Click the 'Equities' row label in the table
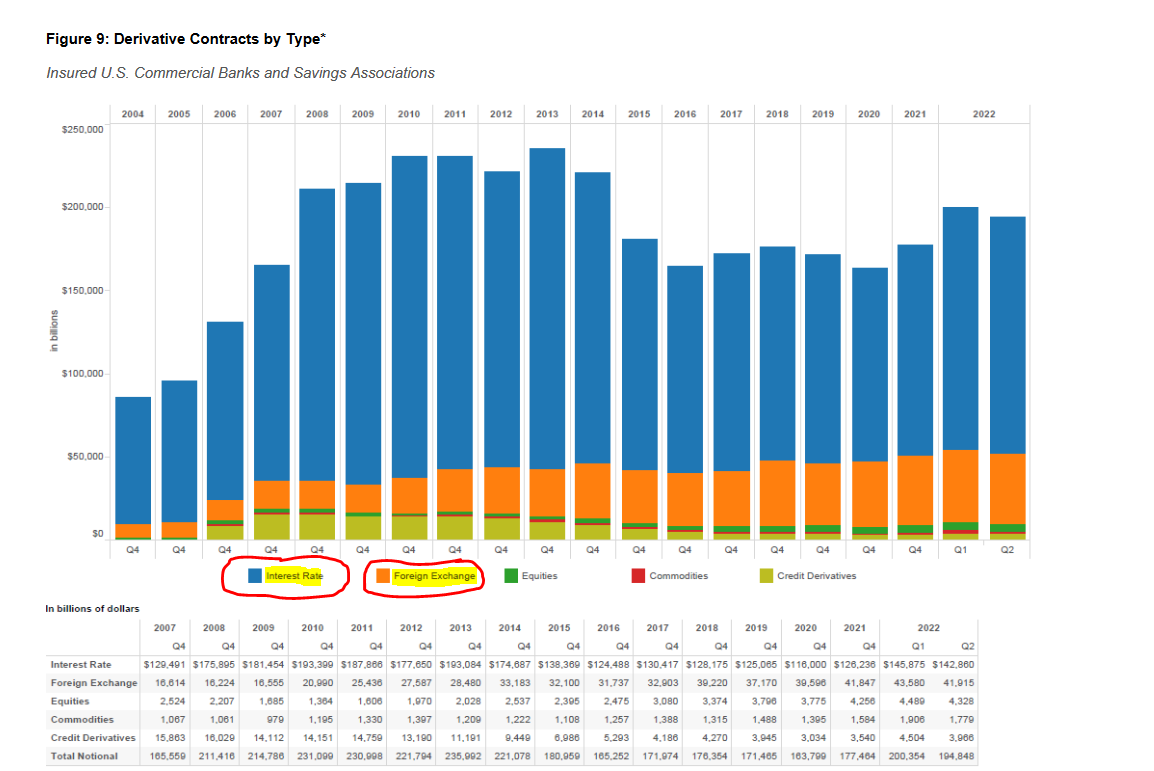 pyautogui.click(x=70, y=701)
